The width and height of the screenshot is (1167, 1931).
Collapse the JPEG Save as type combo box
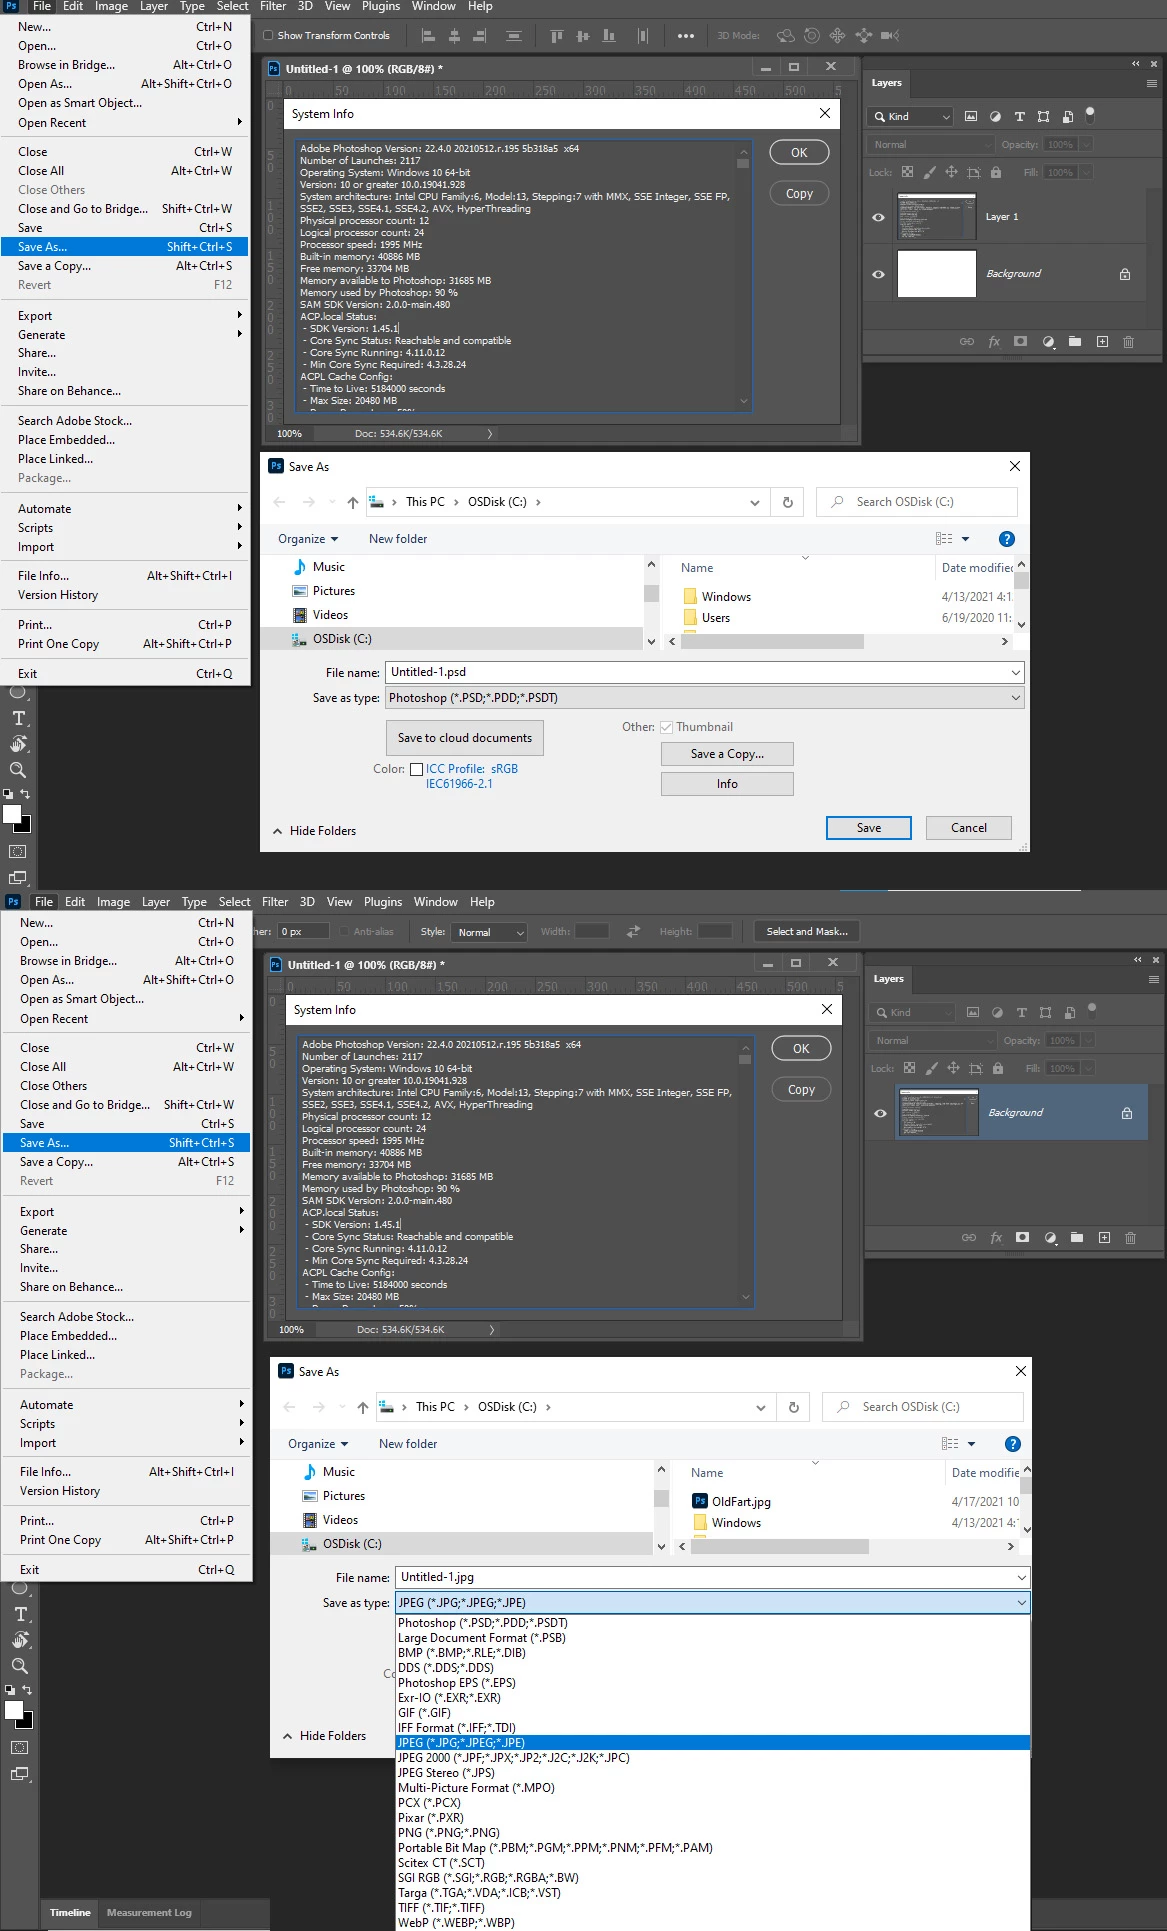coord(712,1602)
